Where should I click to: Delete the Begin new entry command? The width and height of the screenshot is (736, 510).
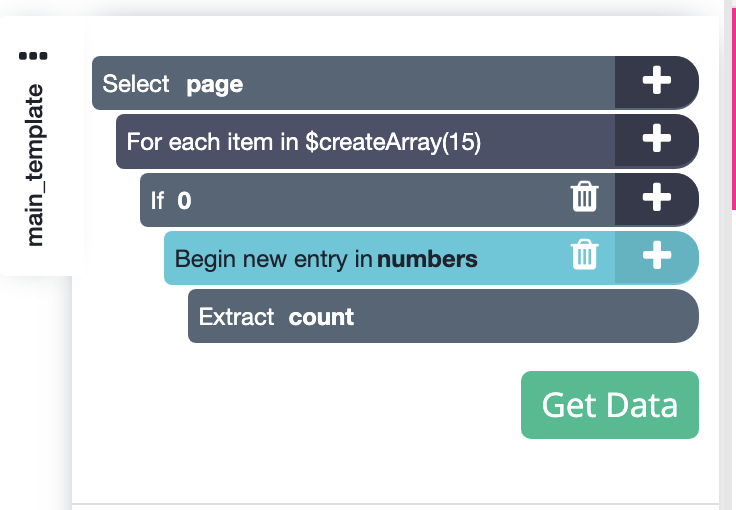click(584, 258)
